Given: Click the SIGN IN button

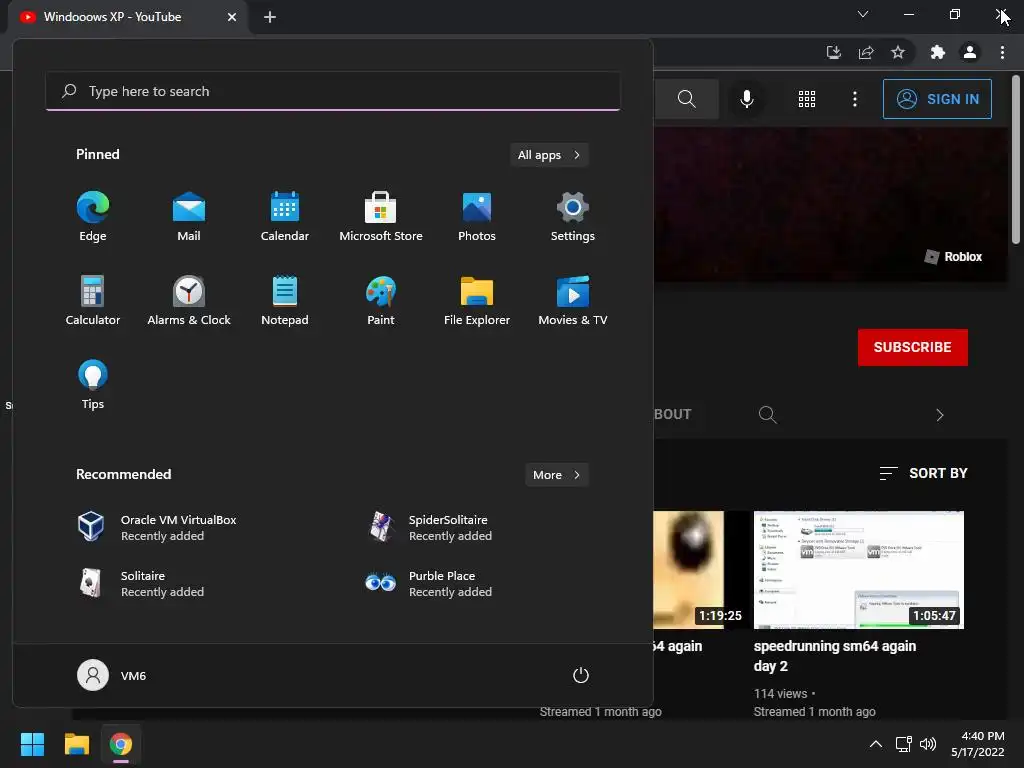Looking at the screenshot, I should (x=937, y=99).
